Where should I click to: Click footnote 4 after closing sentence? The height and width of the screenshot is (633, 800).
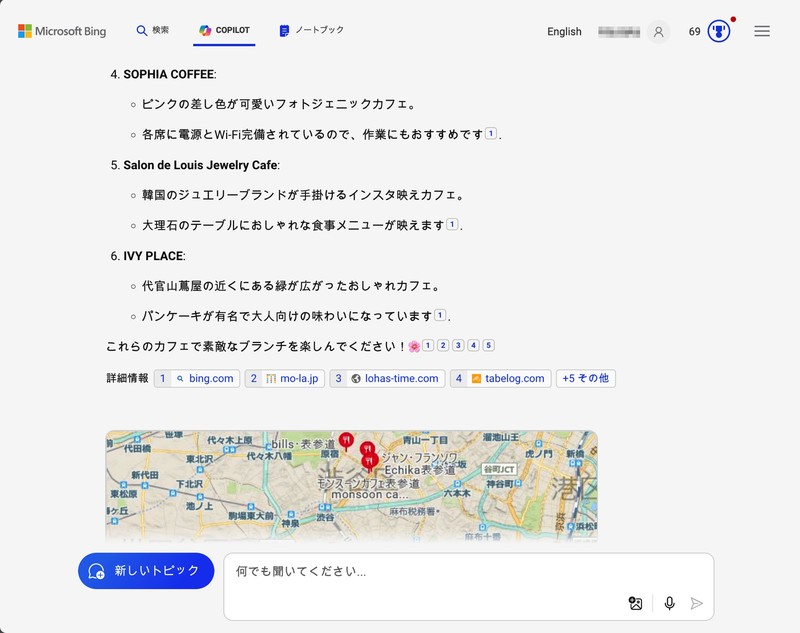point(473,345)
